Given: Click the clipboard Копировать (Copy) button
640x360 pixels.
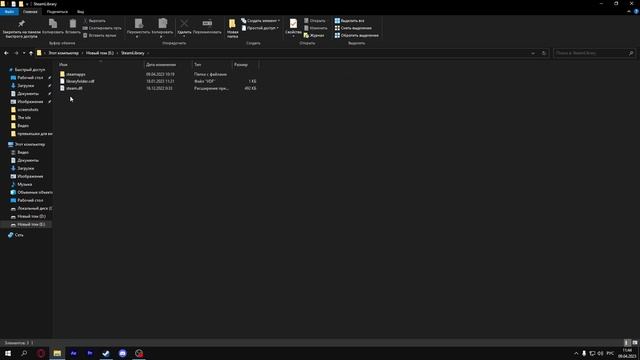Looking at the screenshot, I should tap(53, 27).
